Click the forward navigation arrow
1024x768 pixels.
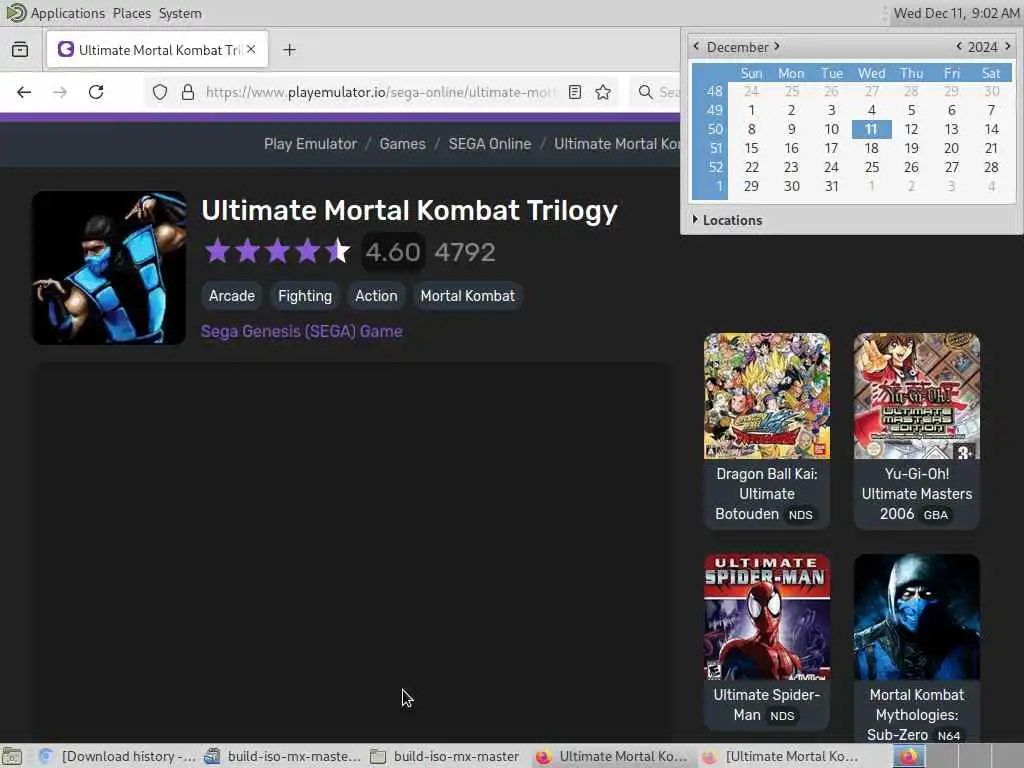[60, 92]
